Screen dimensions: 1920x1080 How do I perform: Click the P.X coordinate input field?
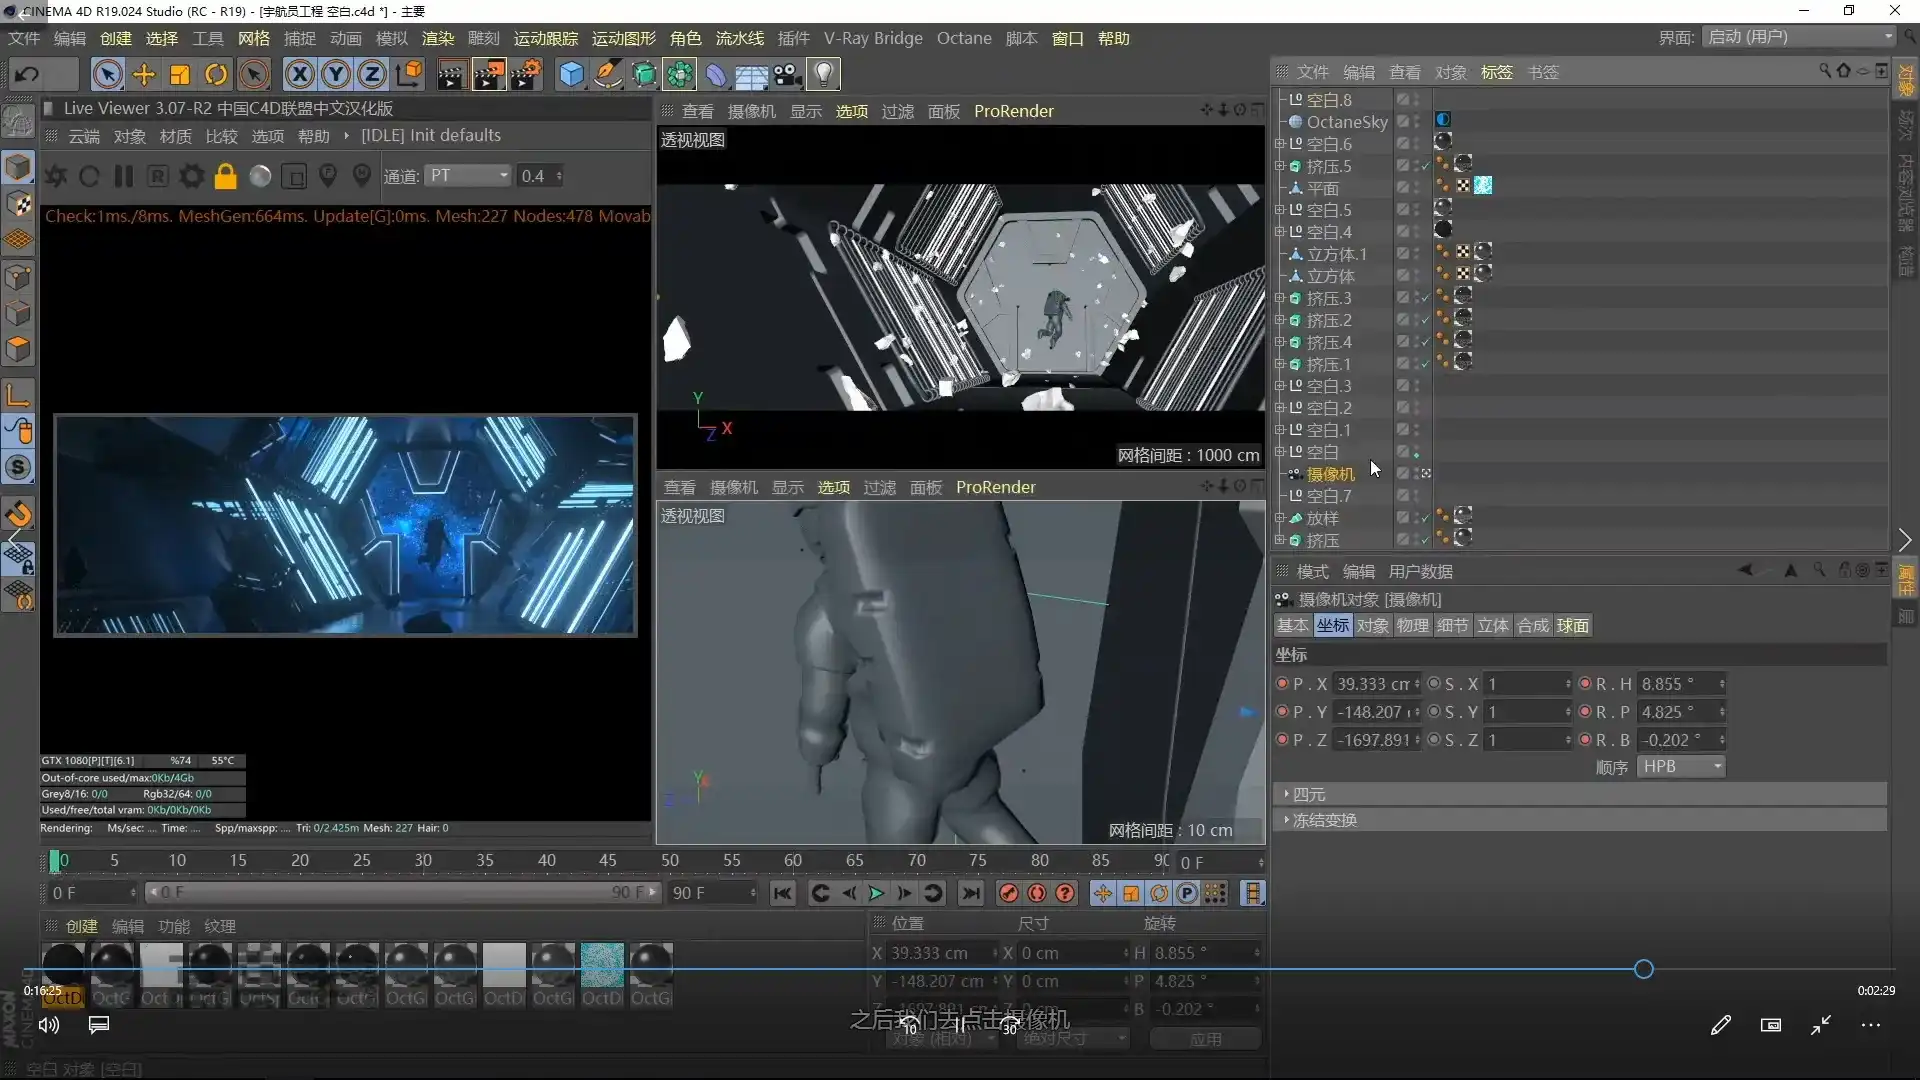(x=1373, y=684)
